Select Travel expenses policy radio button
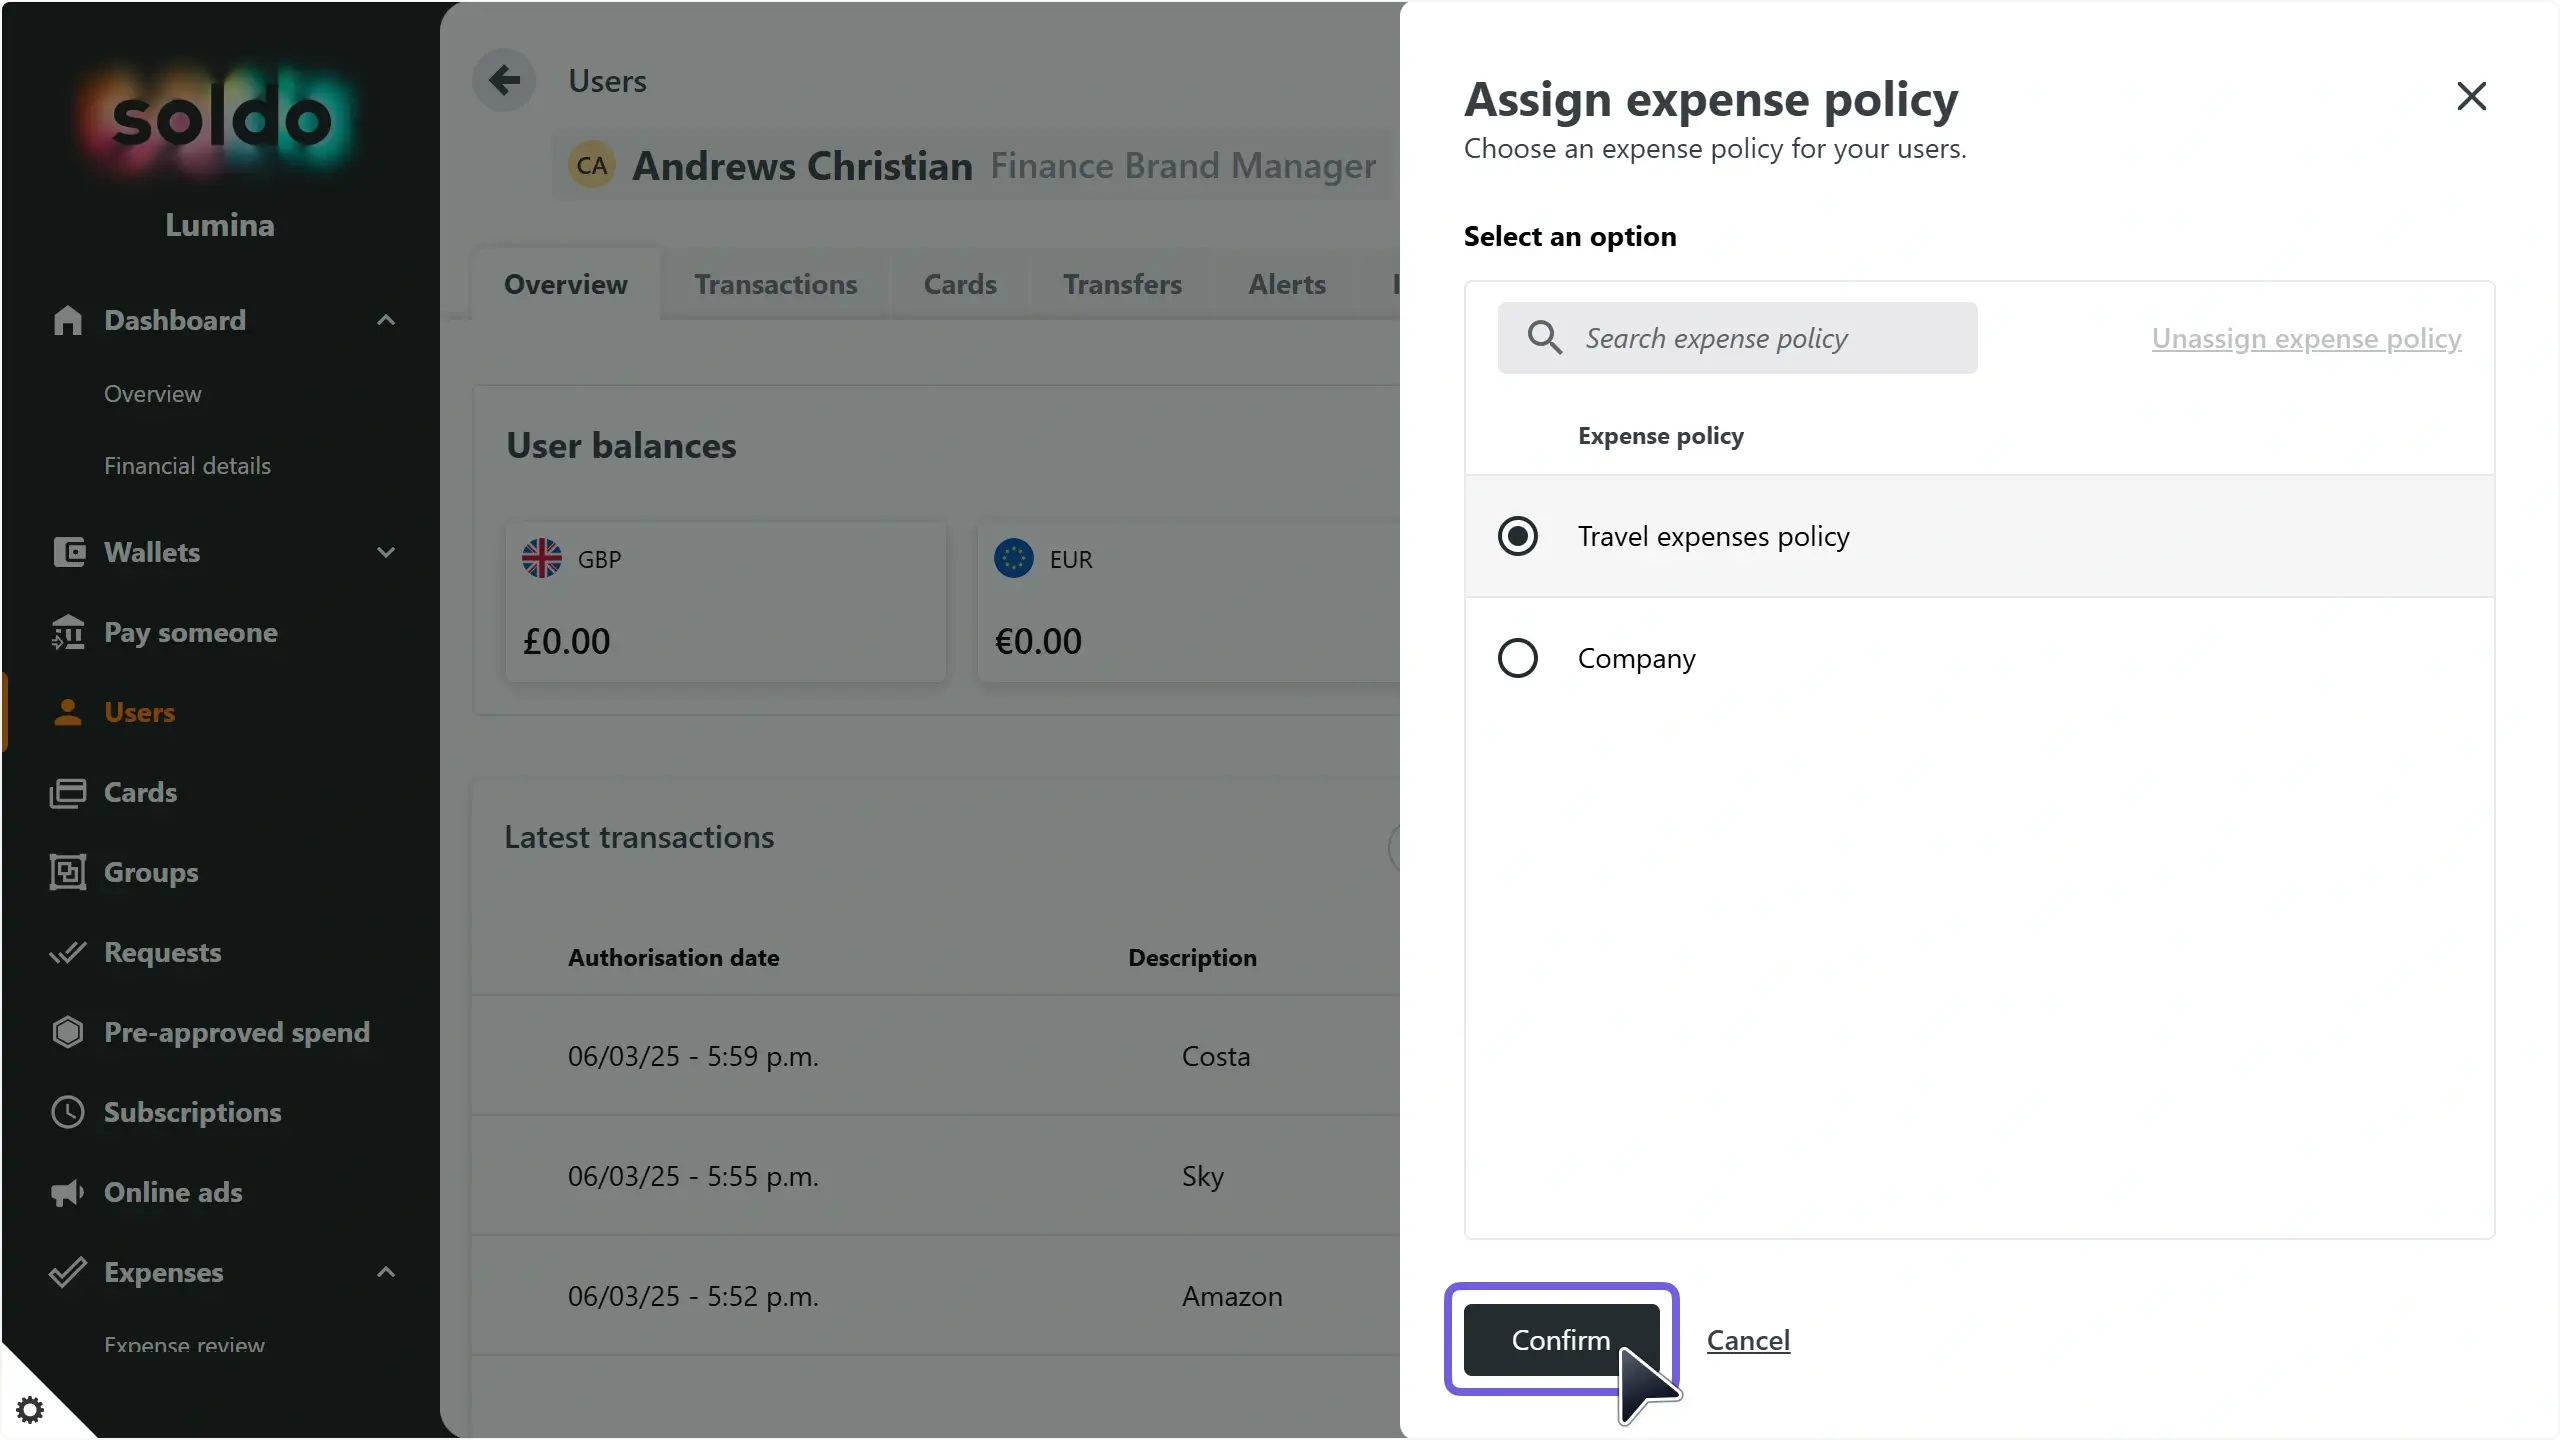The image size is (2560, 1440). coord(1518,536)
